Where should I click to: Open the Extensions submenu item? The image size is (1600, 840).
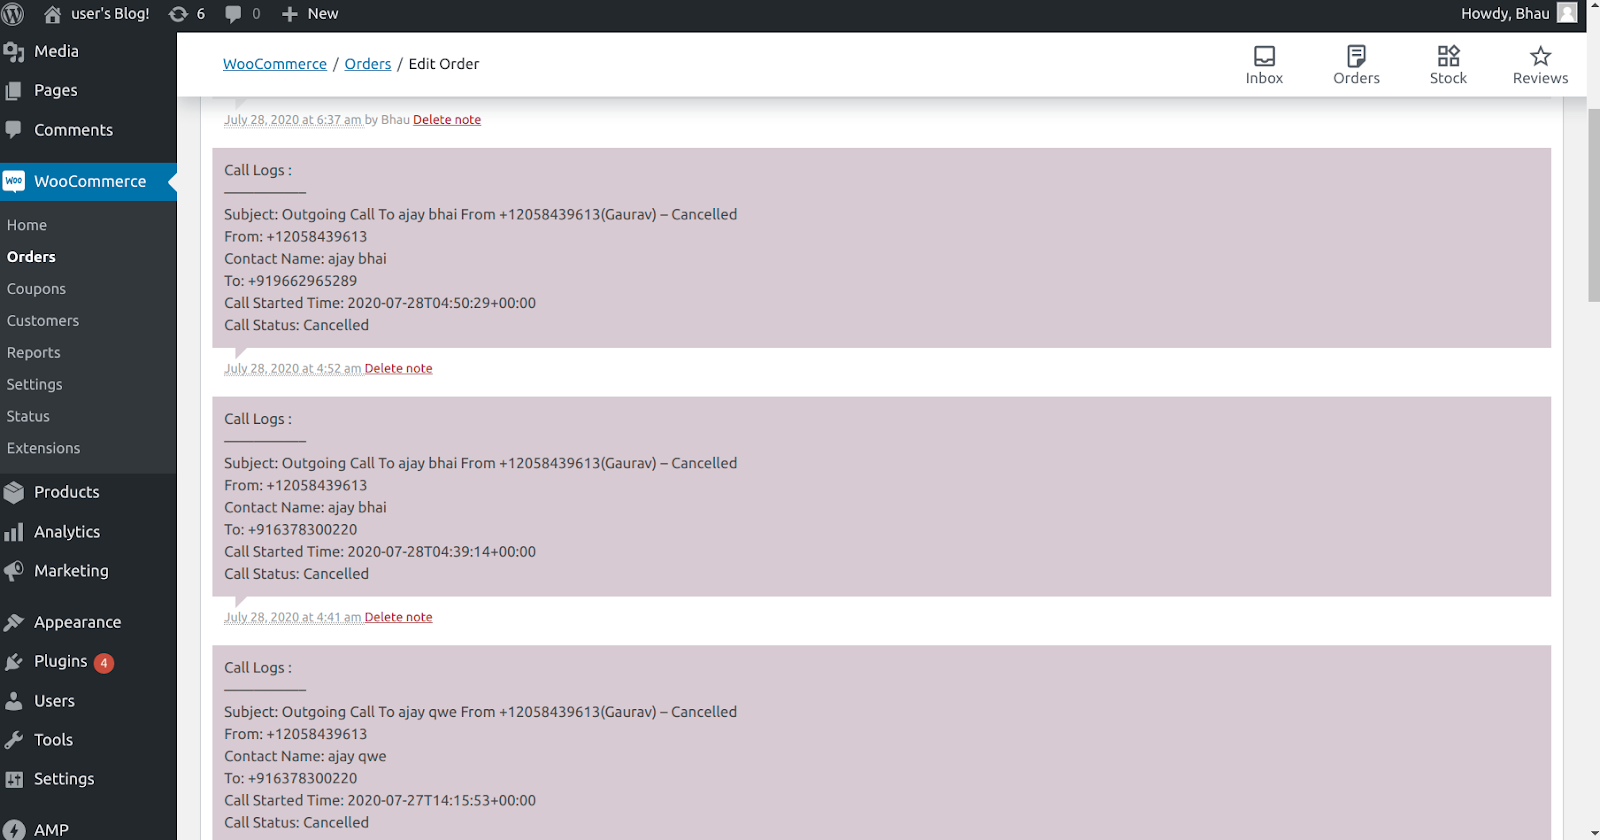pyautogui.click(x=44, y=449)
